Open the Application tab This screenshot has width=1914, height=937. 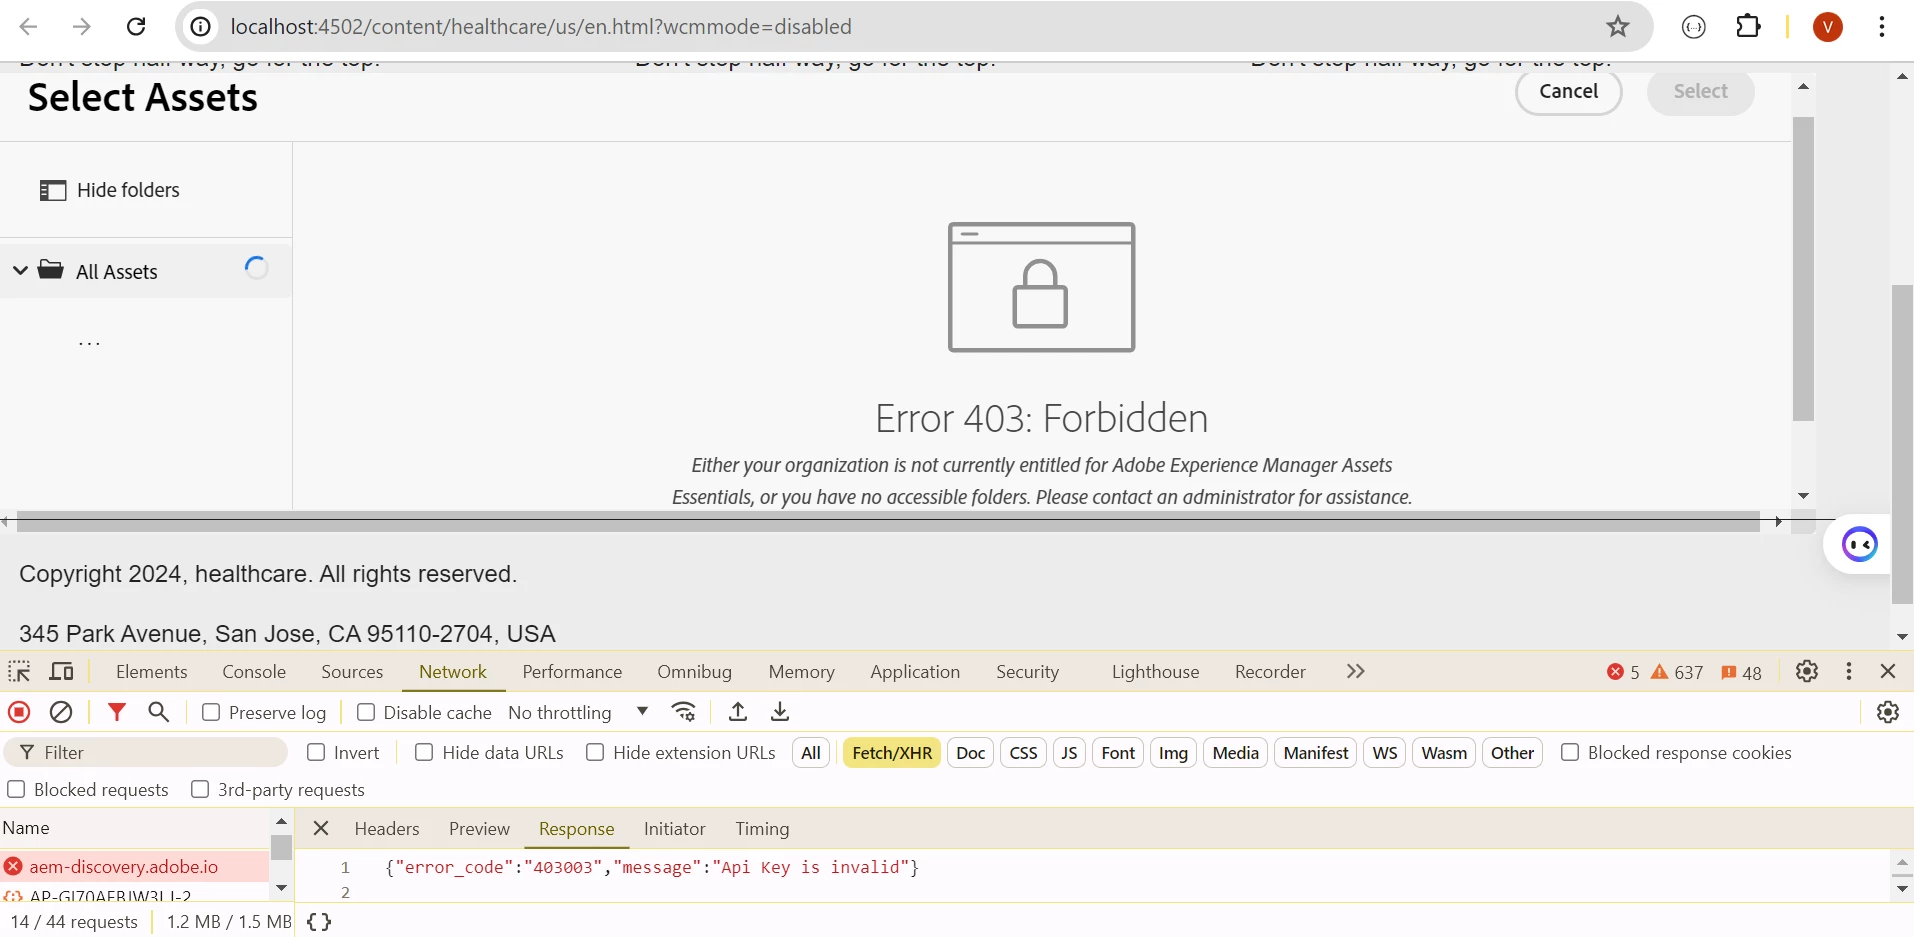(x=915, y=672)
